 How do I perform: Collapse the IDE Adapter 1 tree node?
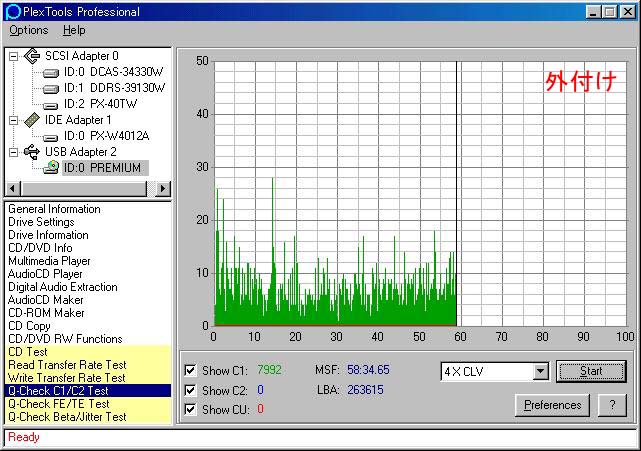[x=13, y=120]
